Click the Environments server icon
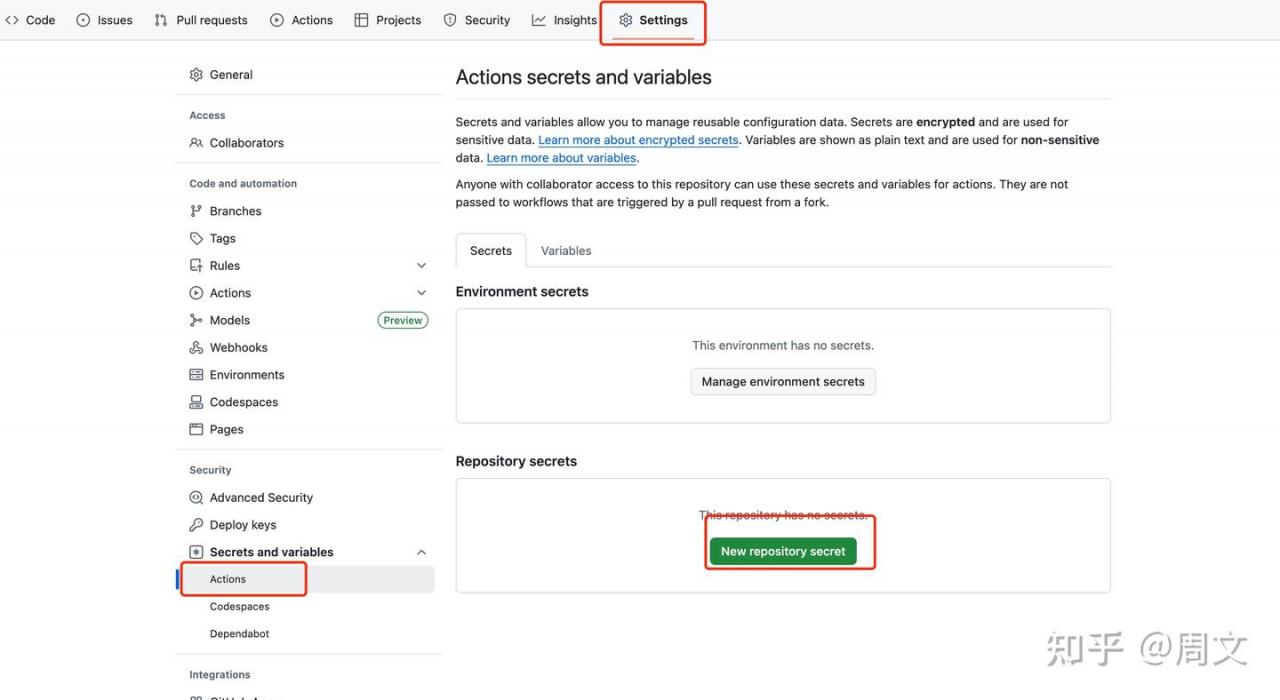1280x700 pixels. [196, 375]
